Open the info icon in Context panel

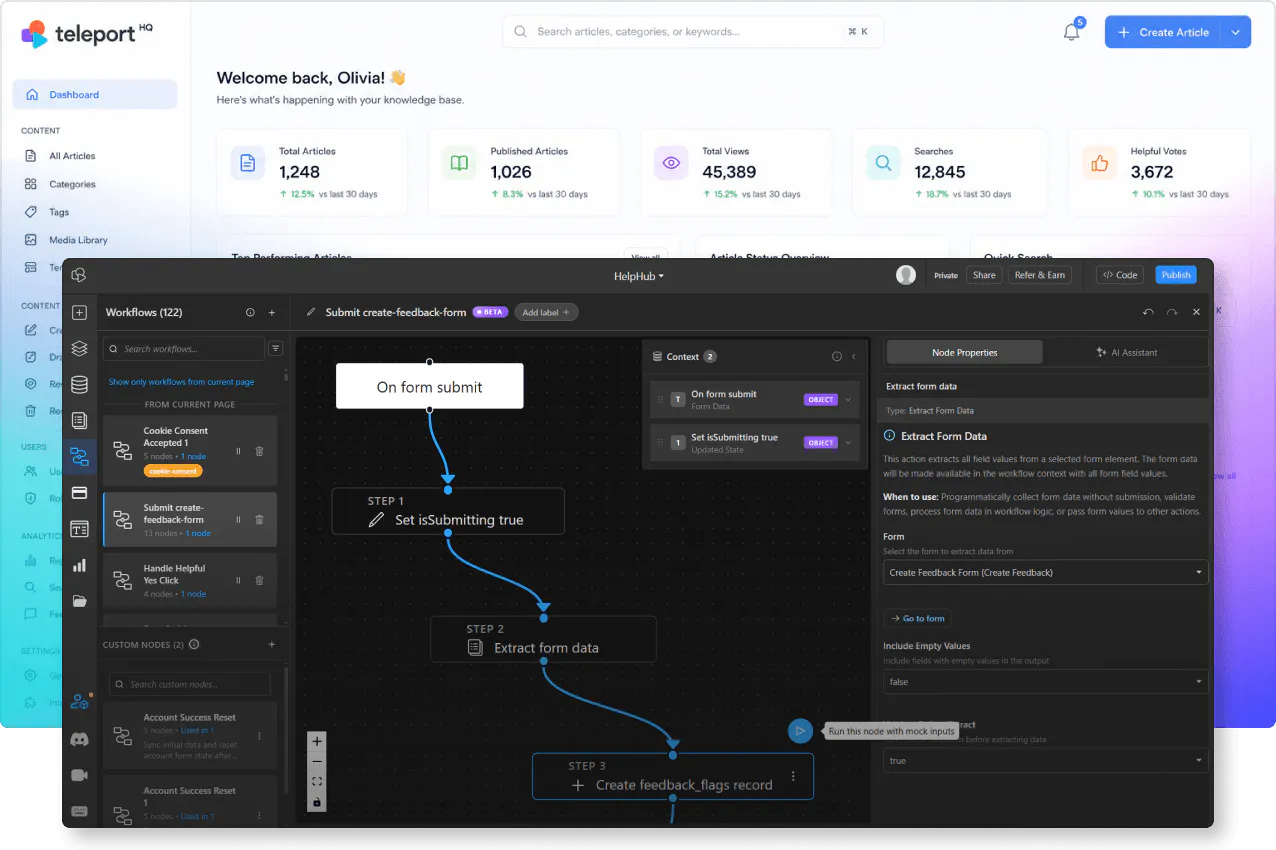(x=837, y=357)
